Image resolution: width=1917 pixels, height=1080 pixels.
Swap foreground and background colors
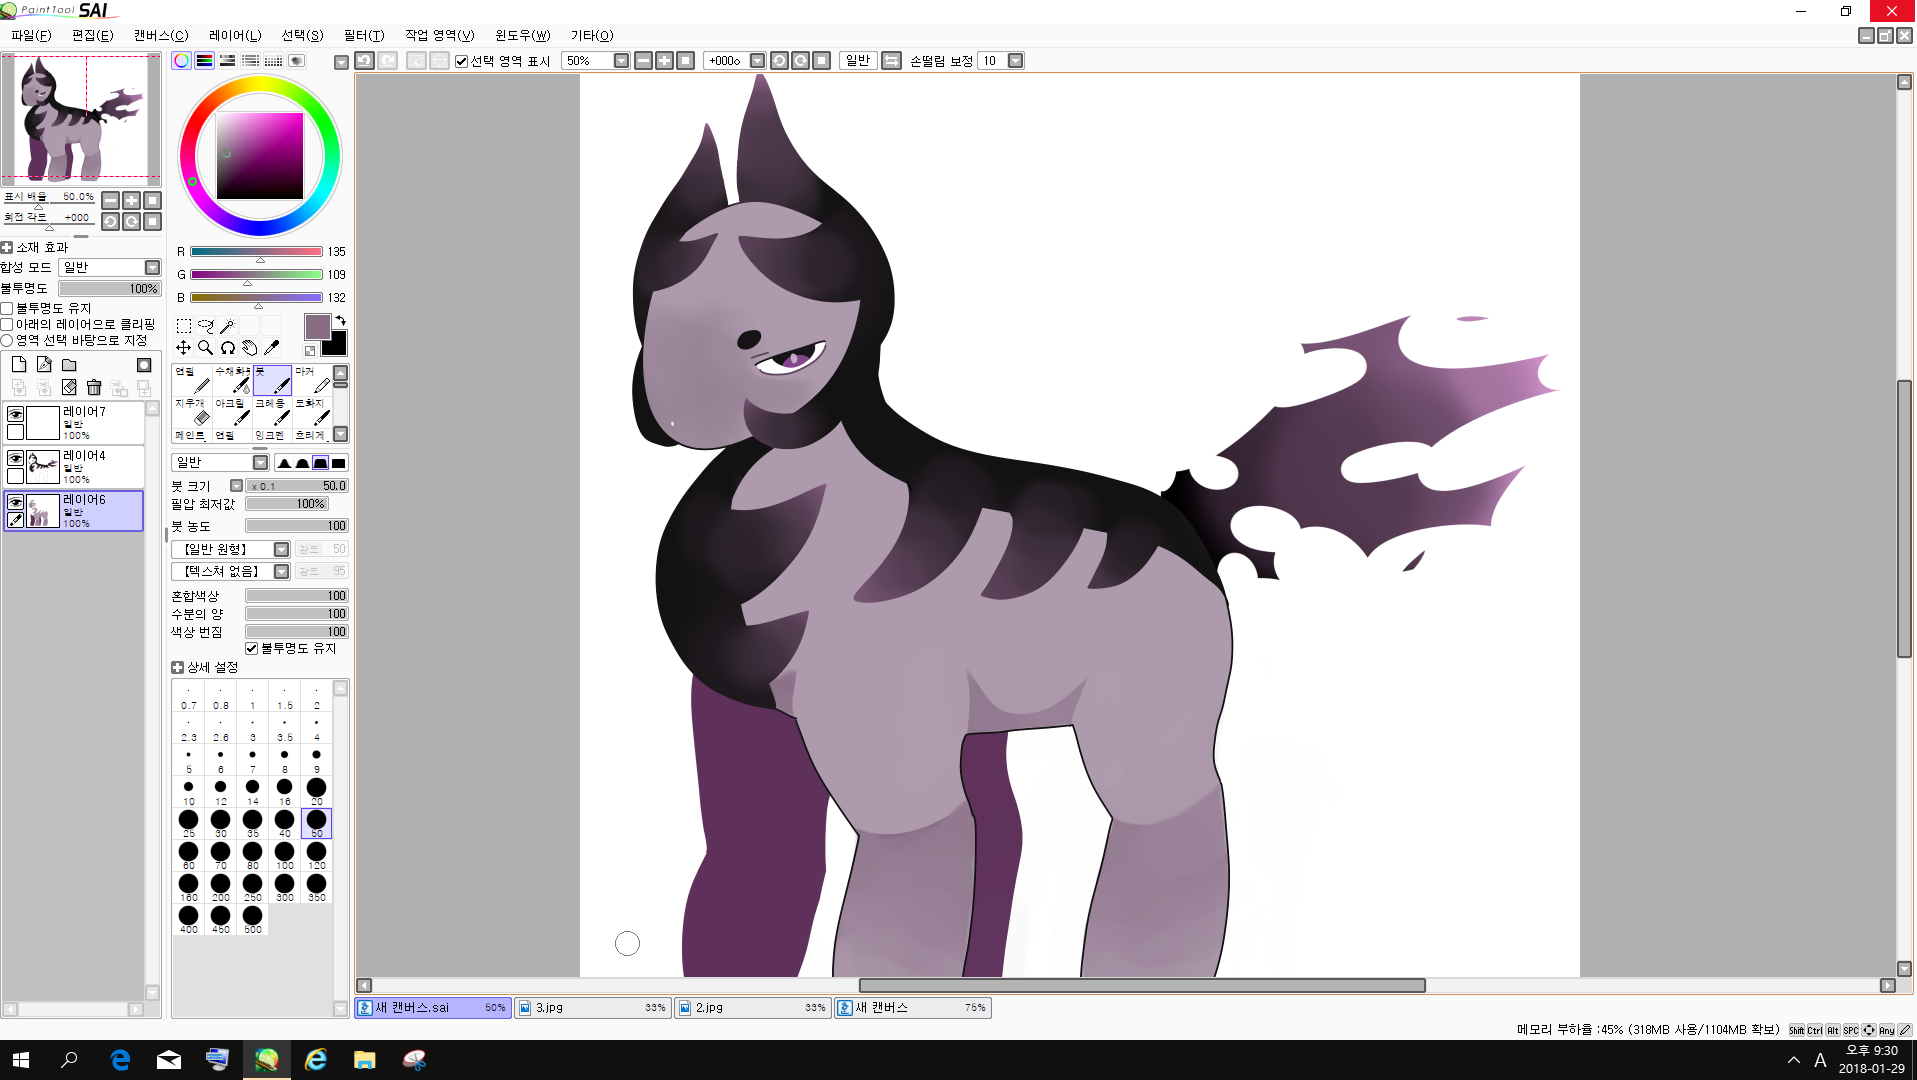click(341, 321)
